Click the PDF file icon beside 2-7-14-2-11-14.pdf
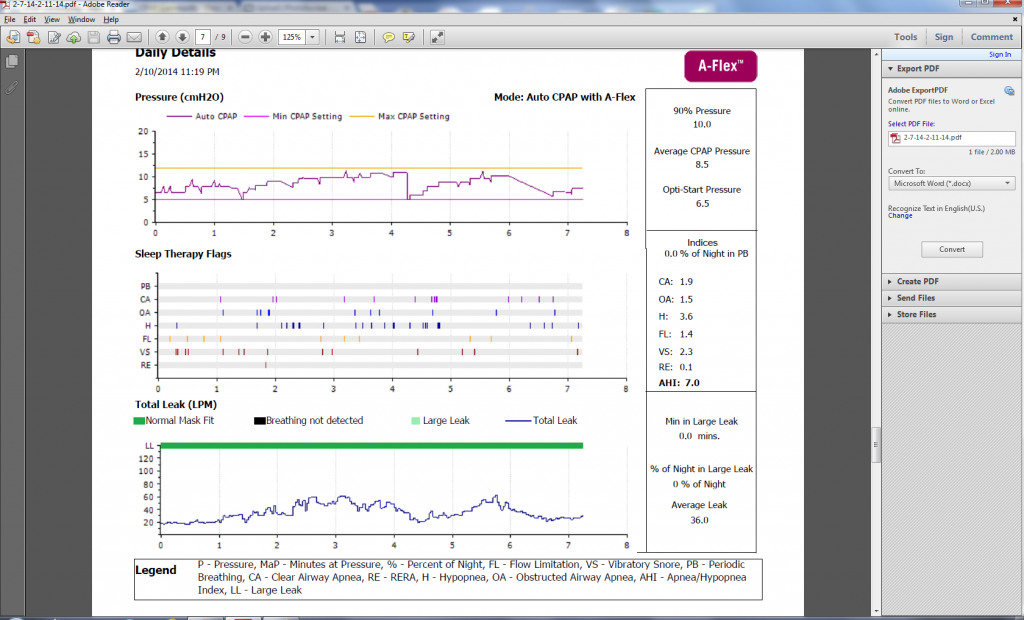The width and height of the screenshot is (1024, 620). point(896,138)
